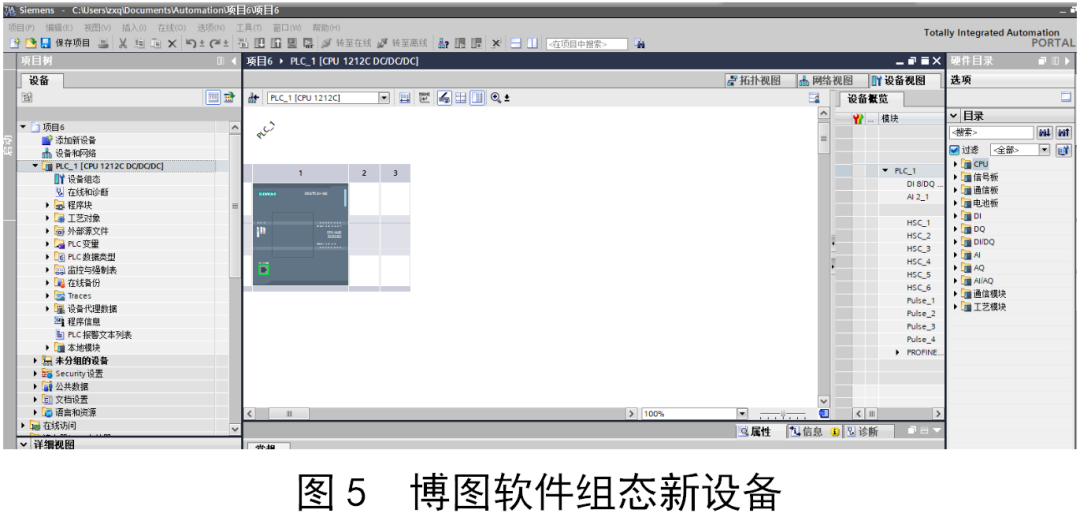Create a new project via toolbar icon
Image resolution: width=1080 pixels, height=517 pixels.
14,43
